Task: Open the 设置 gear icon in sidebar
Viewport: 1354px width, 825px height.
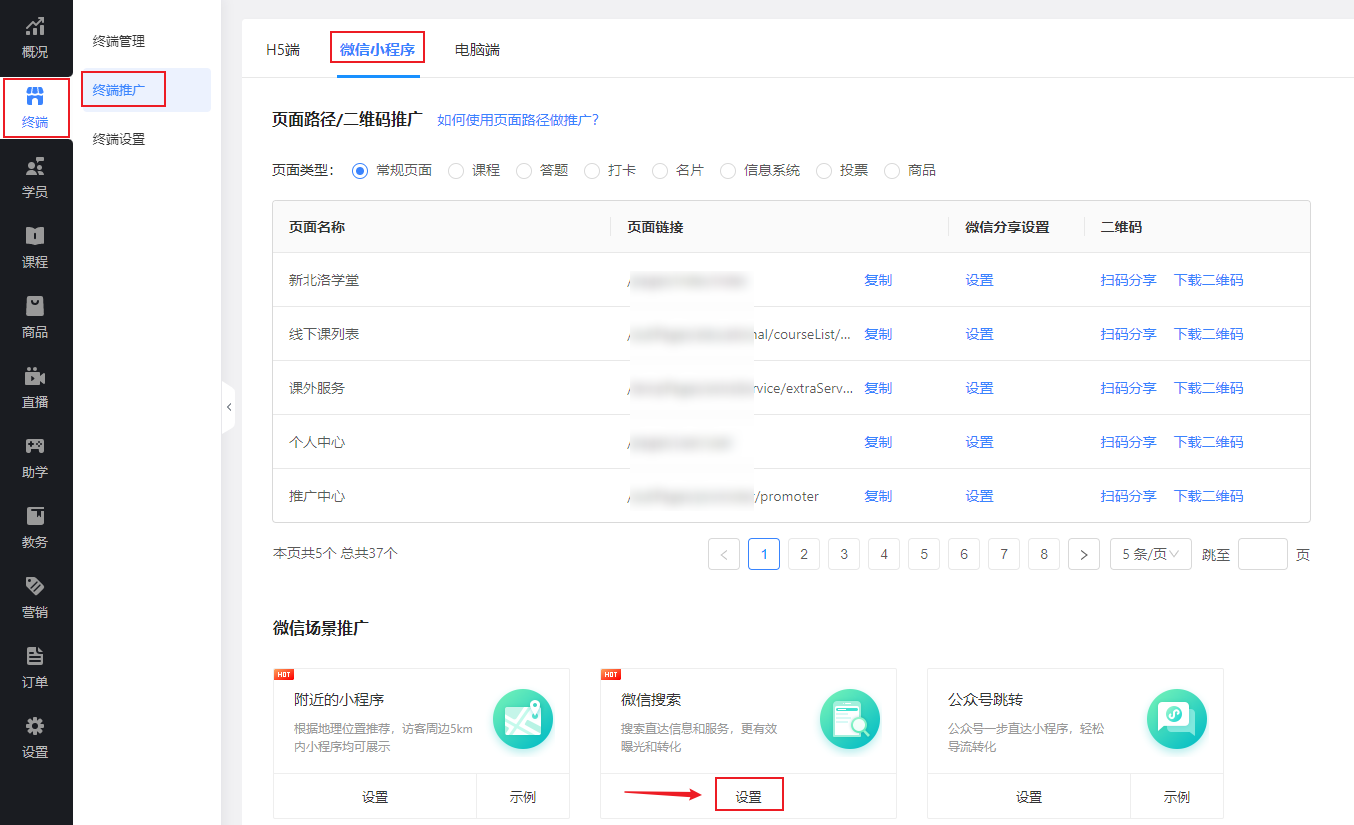Action: click(x=35, y=727)
